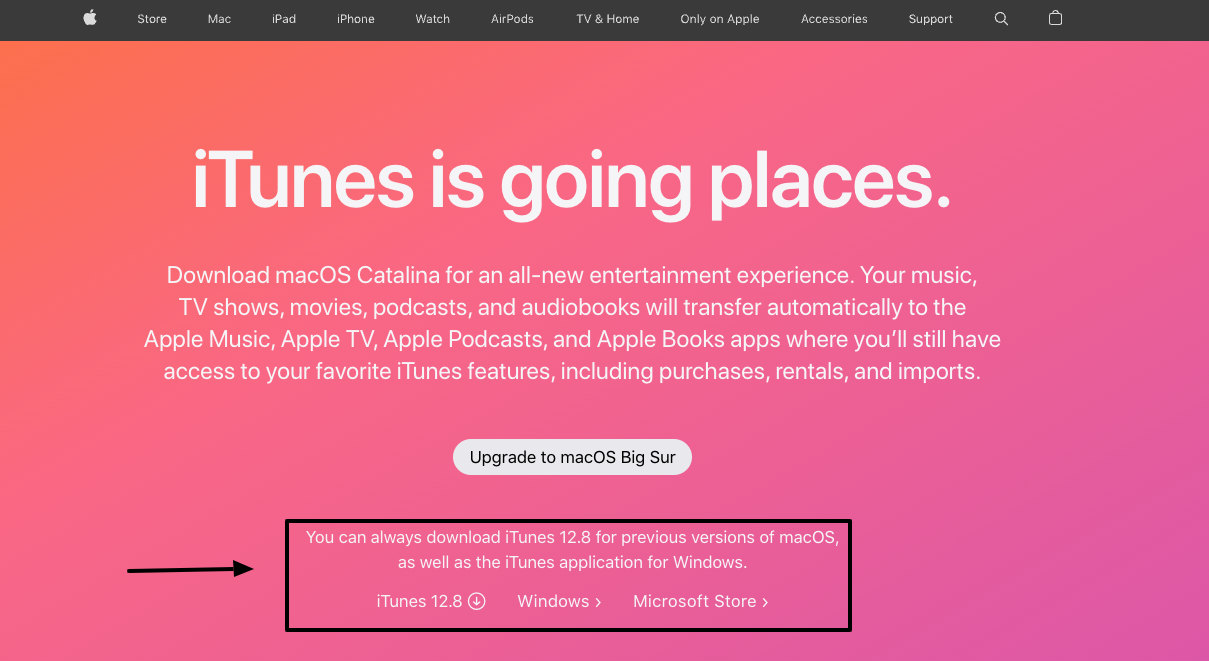This screenshot has height=661, width=1209.
Task: Open the shopping bag icon
Action: pyautogui.click(x=1055, y=18)
